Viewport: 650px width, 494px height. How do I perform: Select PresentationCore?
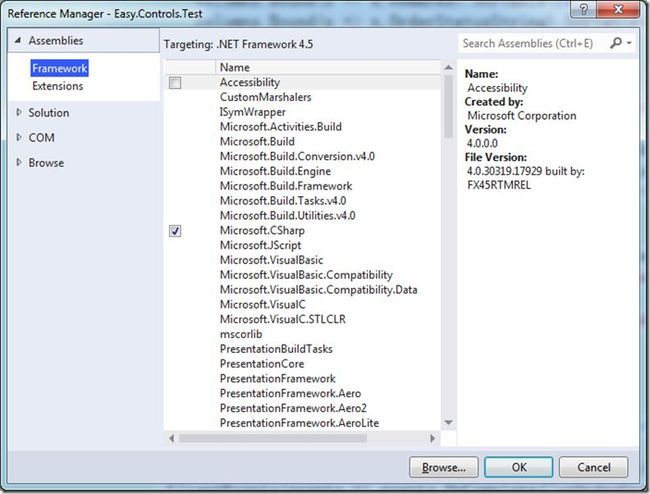pyautogui.click(x=262, y=363)
